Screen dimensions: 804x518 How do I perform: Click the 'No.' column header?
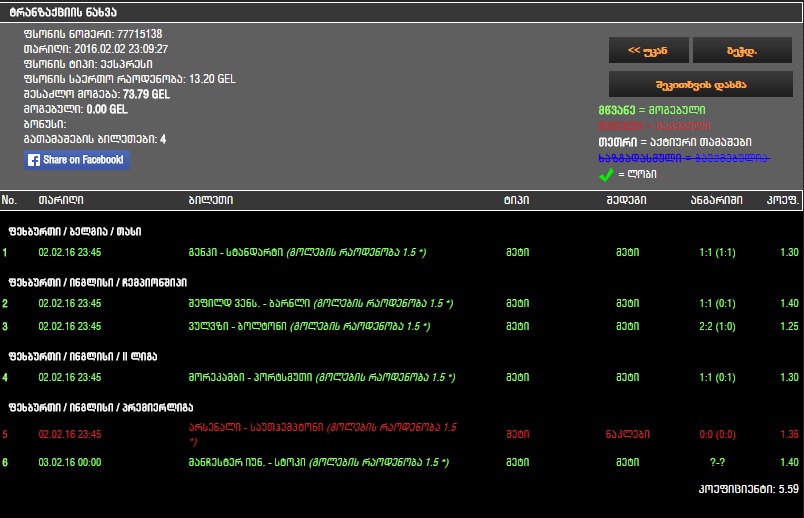(x=9, y=200)
